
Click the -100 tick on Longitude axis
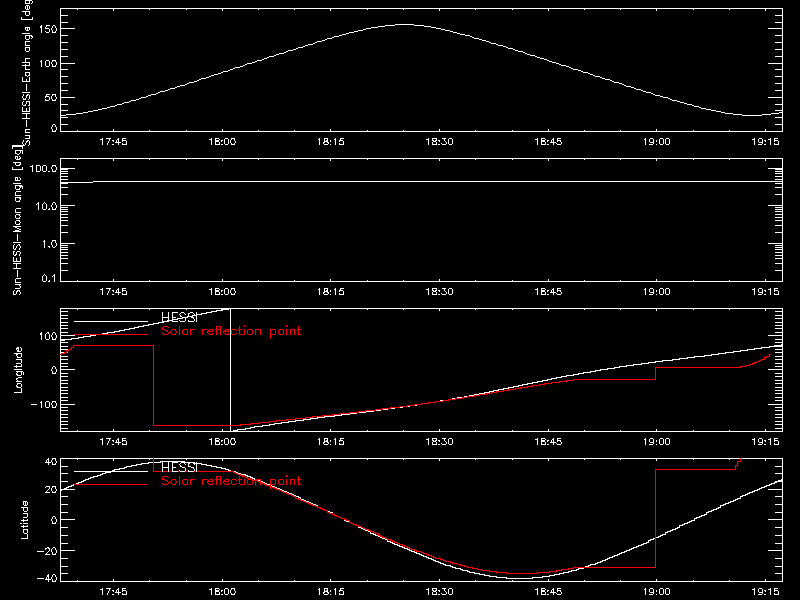tap(44, 404)
